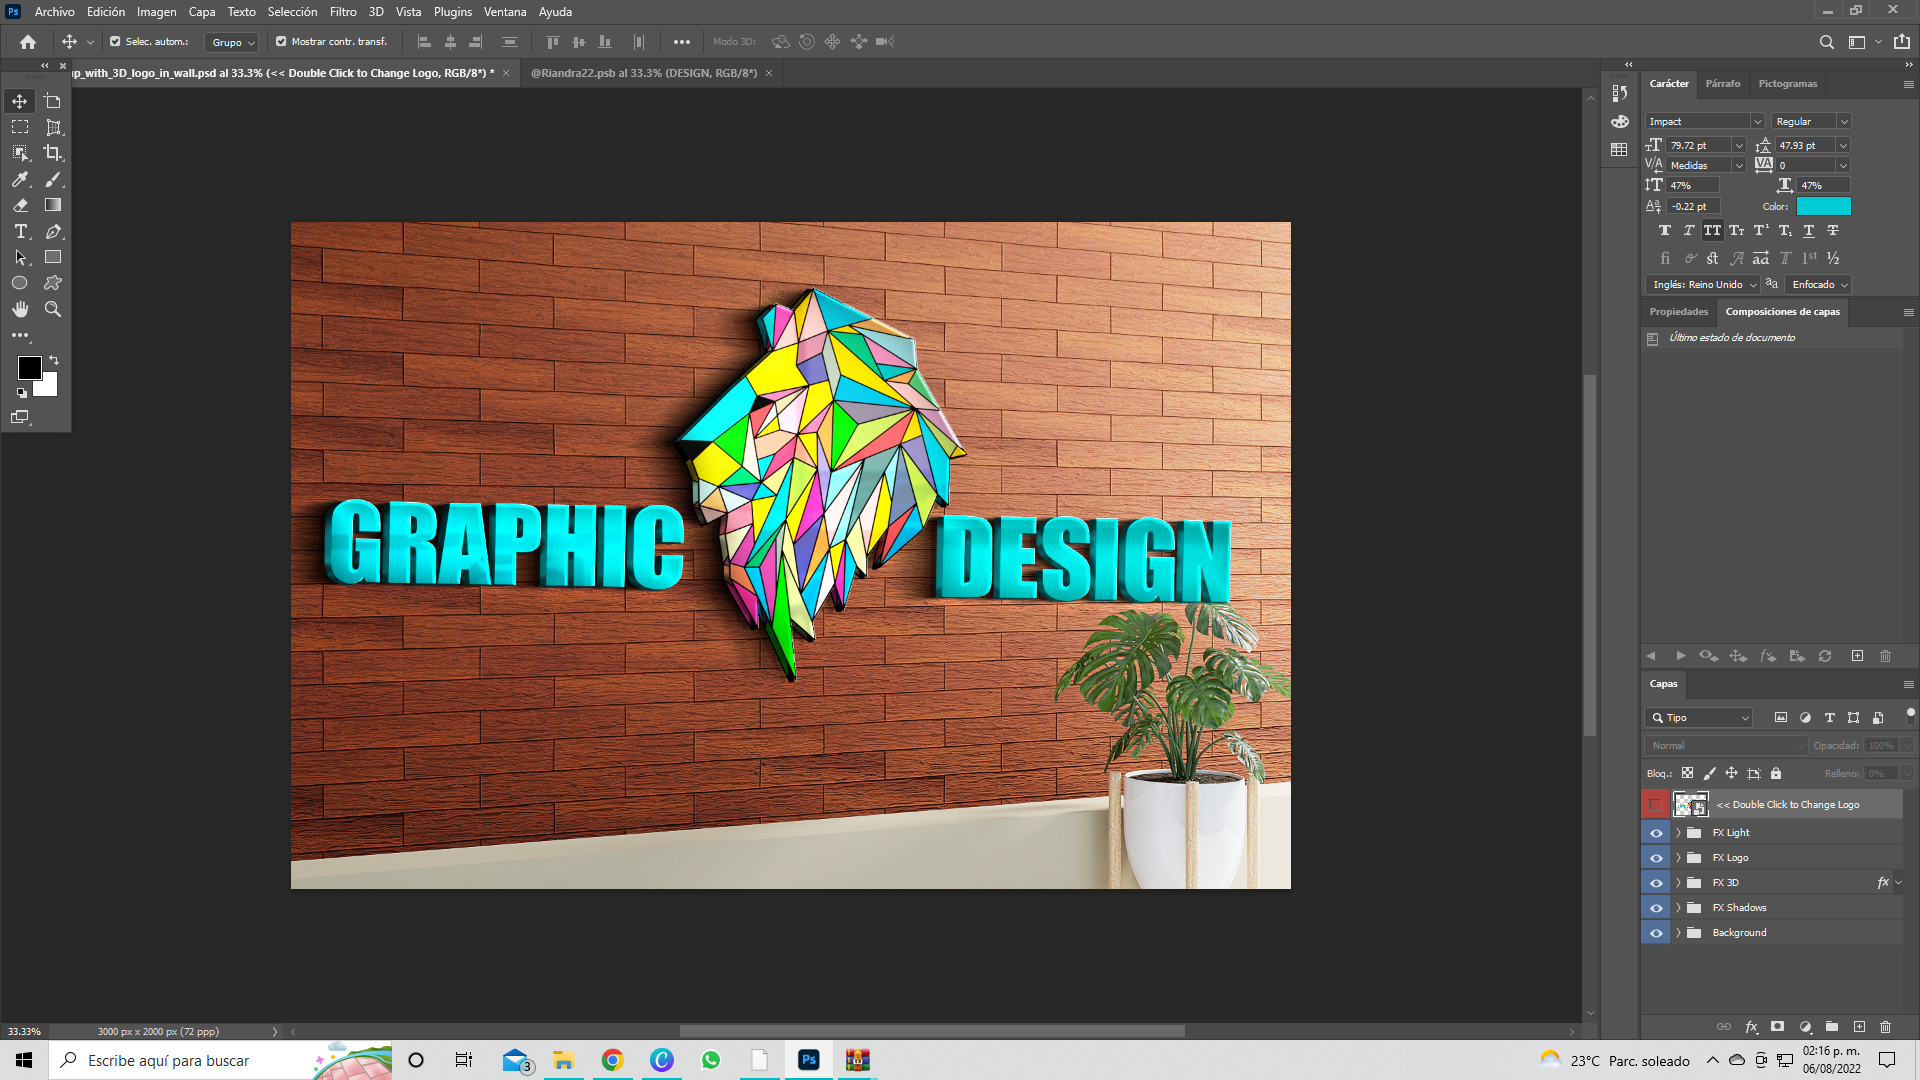Expand the FX Logo layer group

[1678, 858]
